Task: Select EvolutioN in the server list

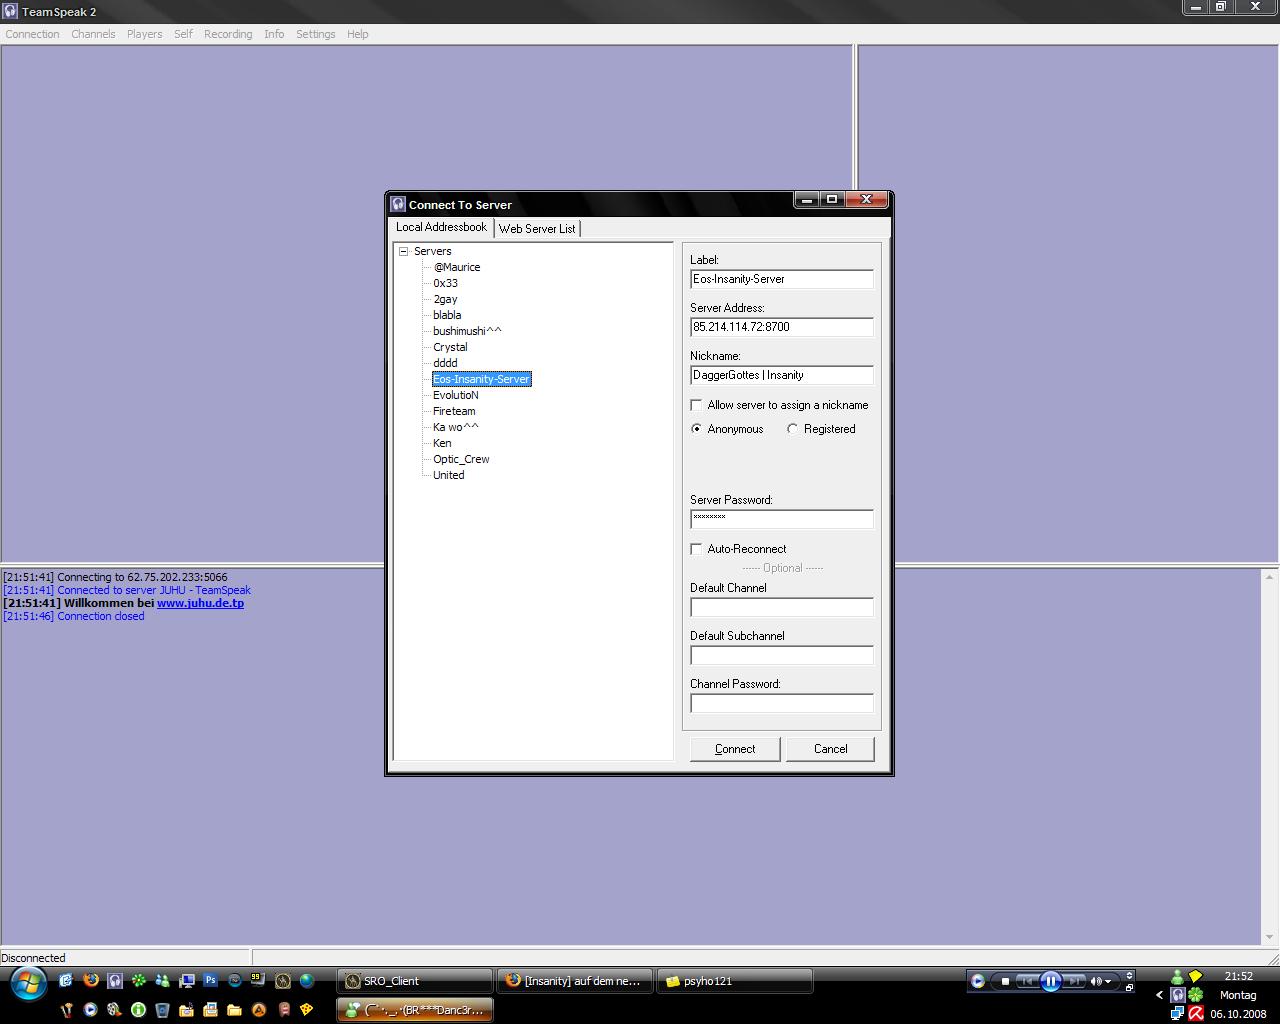Action: click(455, 395)
